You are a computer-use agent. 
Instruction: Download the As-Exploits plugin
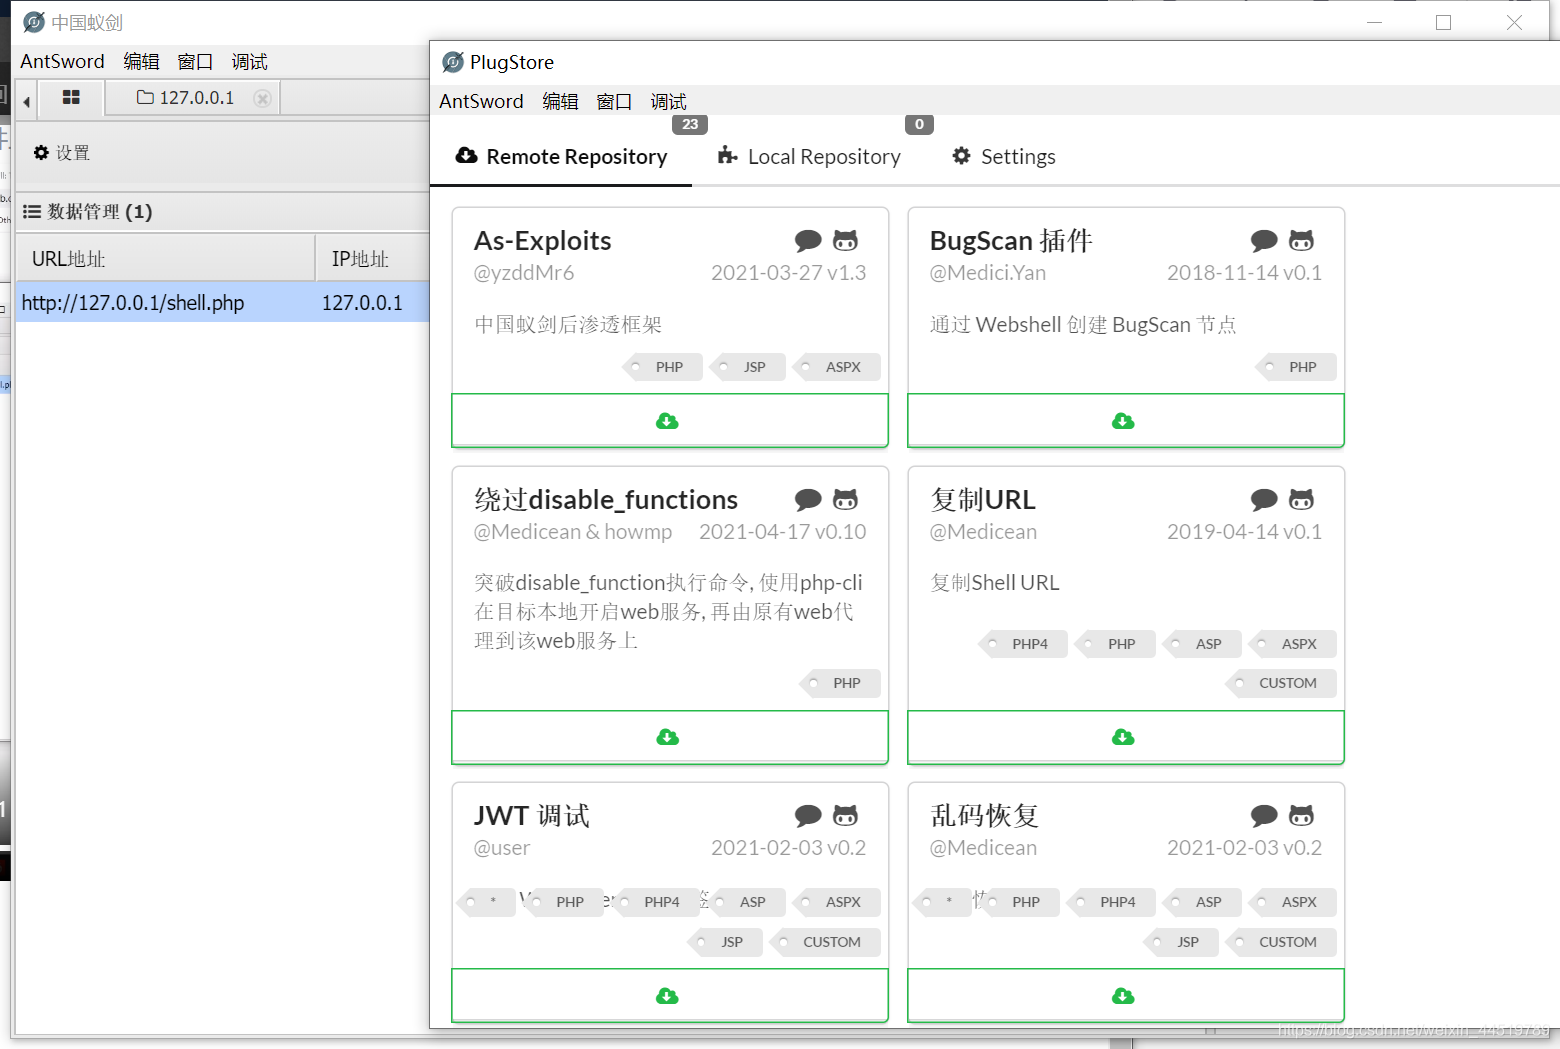tap(669, 420)
